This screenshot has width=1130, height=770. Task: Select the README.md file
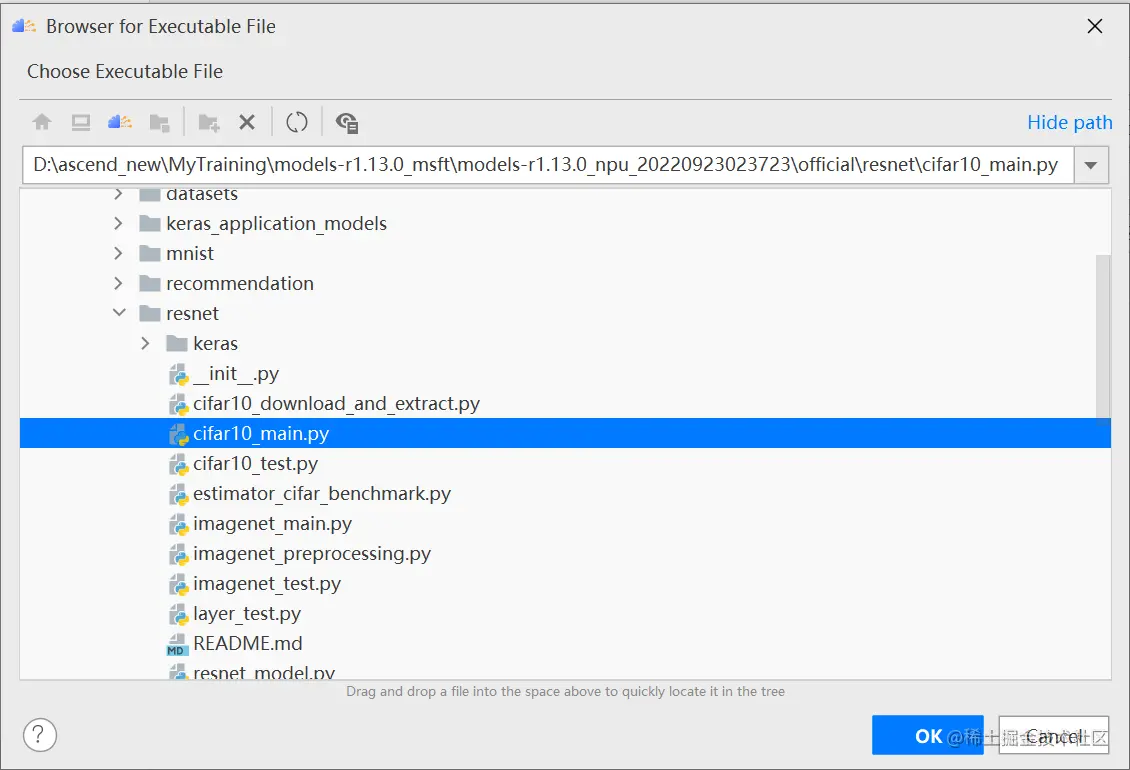coord(247,644)
